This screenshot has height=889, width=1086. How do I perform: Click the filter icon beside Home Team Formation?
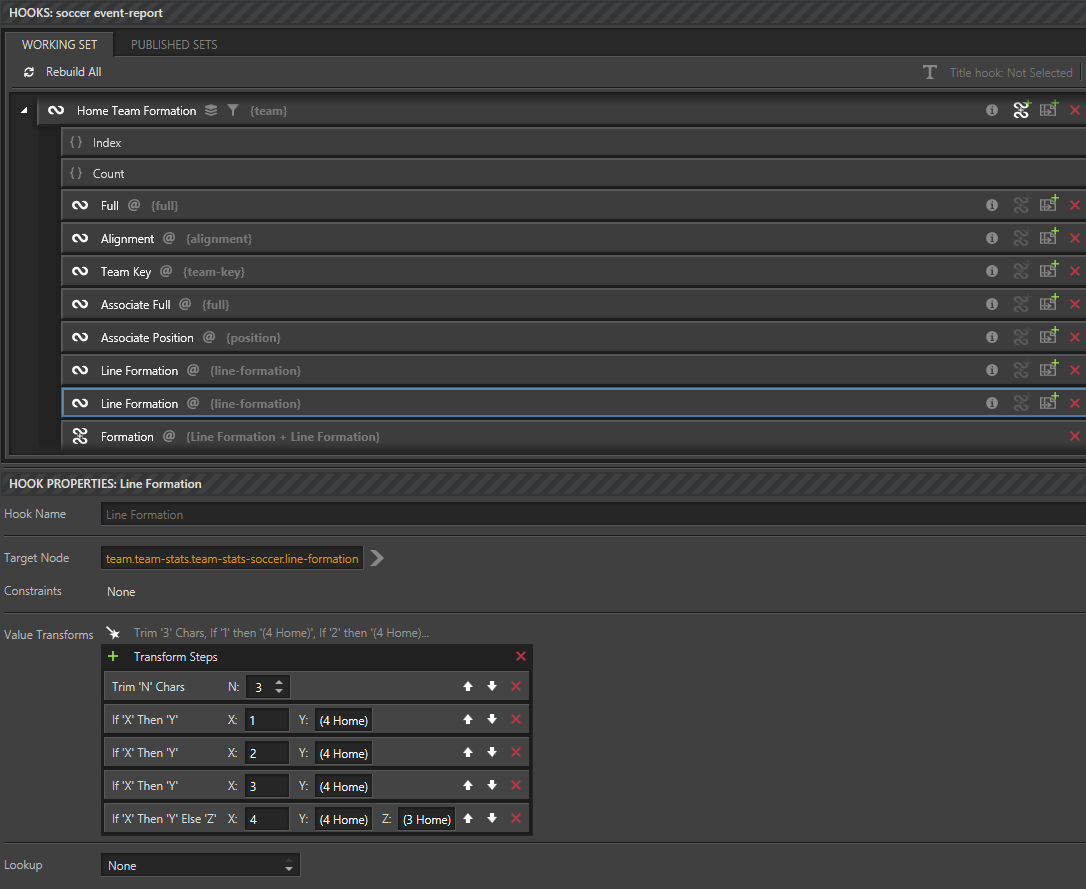[x=233, y=110]
